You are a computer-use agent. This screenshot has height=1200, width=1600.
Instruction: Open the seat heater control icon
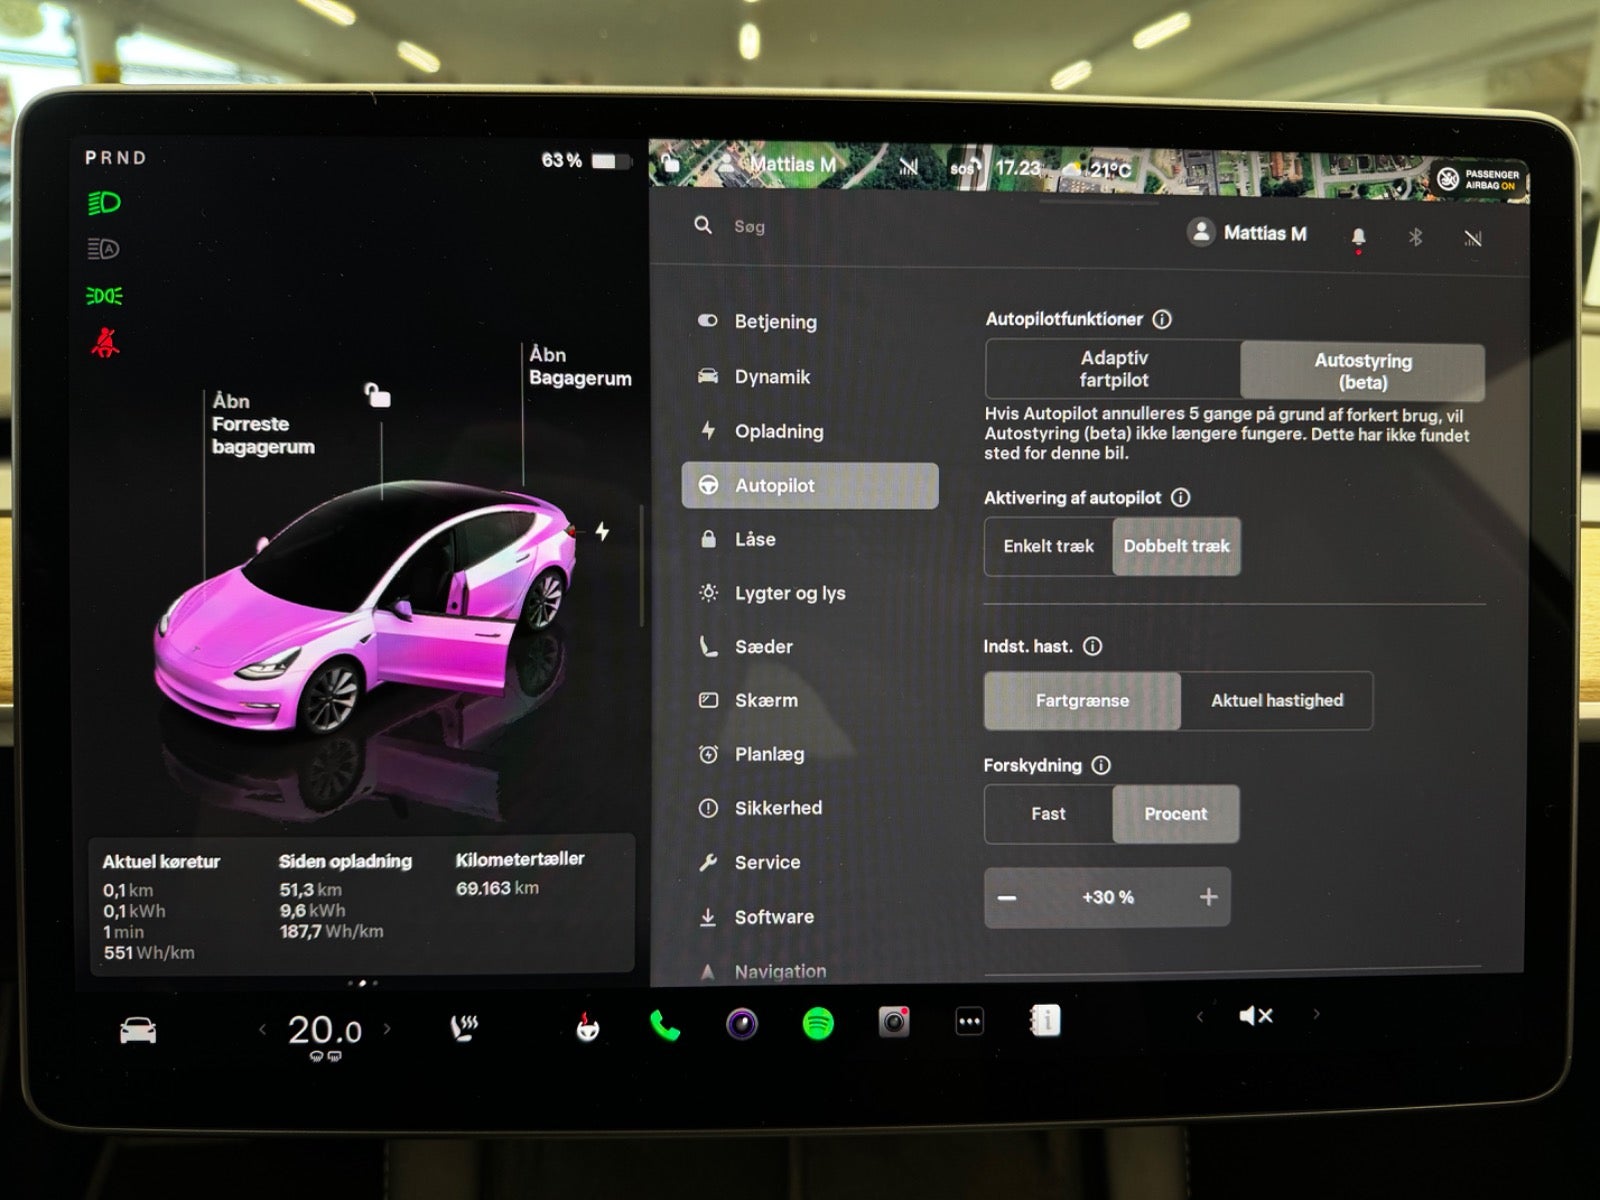(464, 1027)
